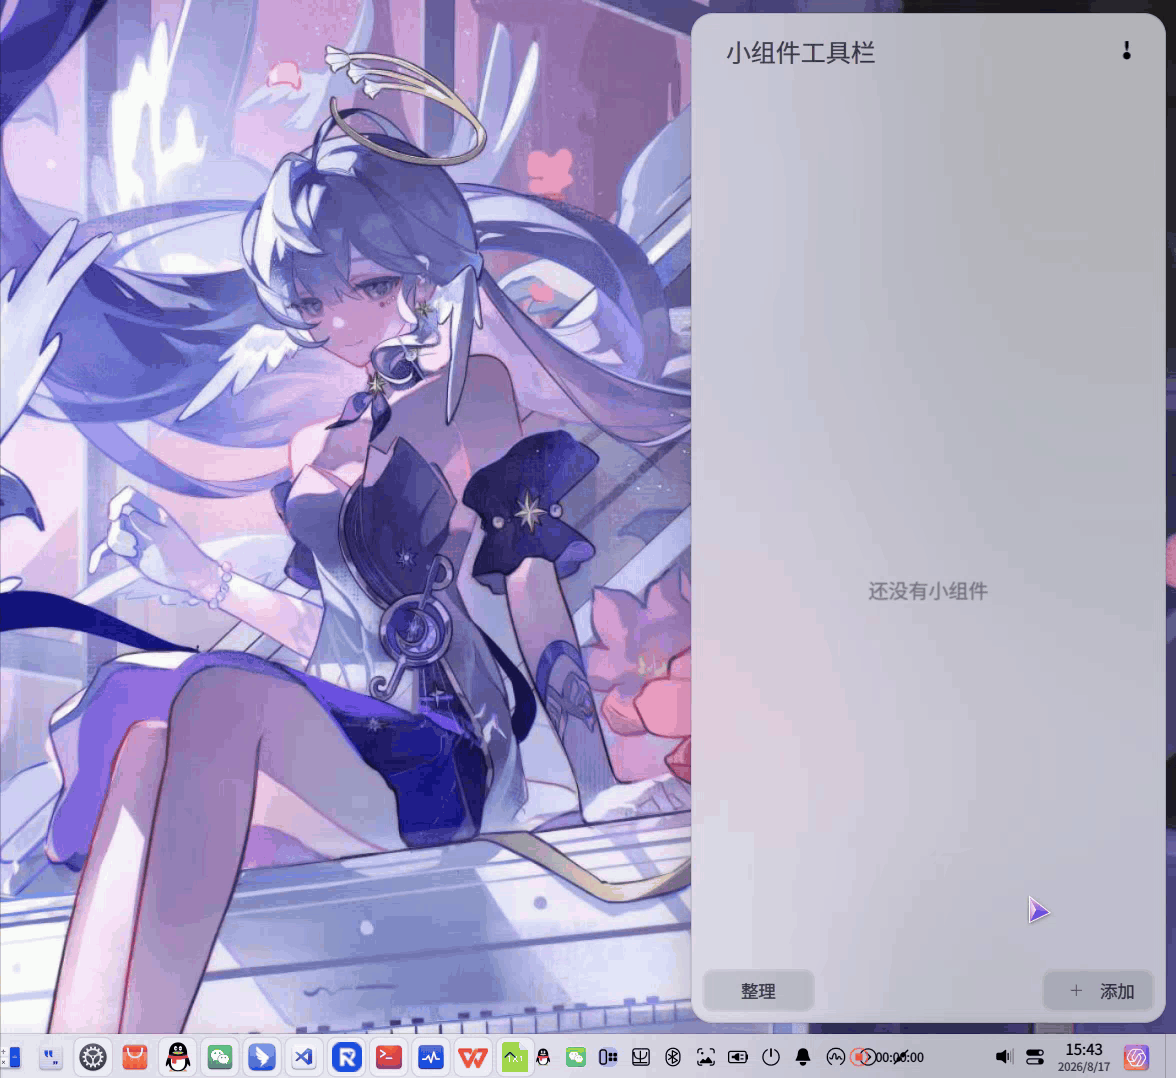Image resolution: width=1176 pixels, height=1078 pixels.
Task: Click the green 1x1 file icon
Action: [x=514, y=1057]
